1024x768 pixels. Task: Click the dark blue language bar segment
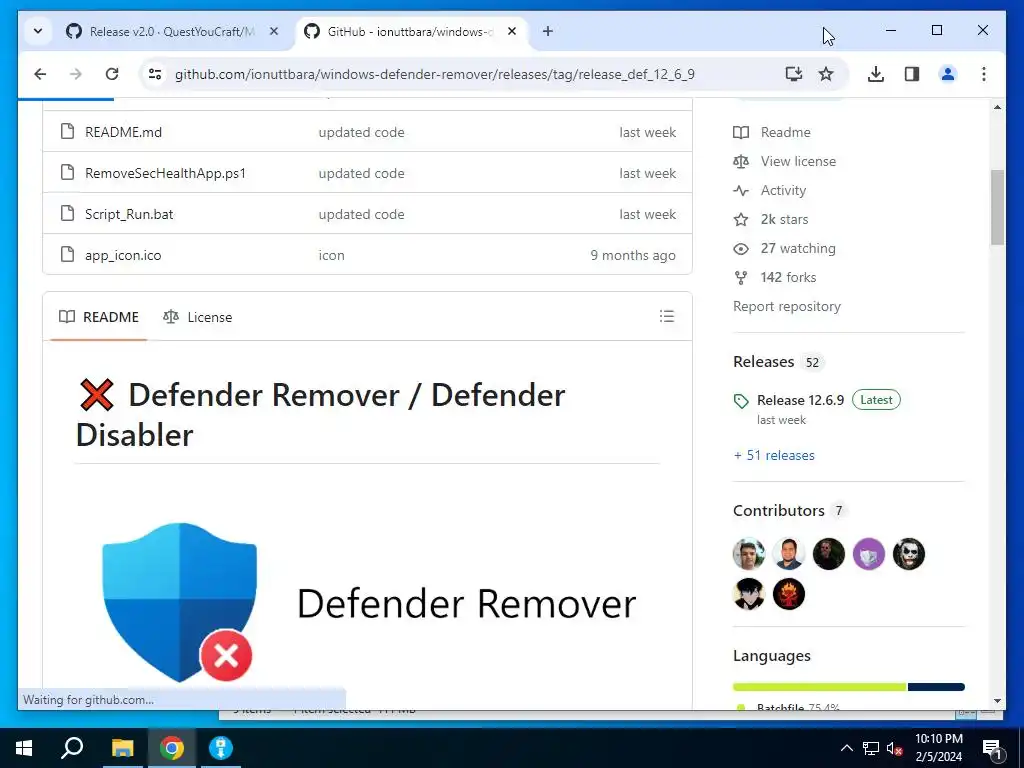pos(936,687)
